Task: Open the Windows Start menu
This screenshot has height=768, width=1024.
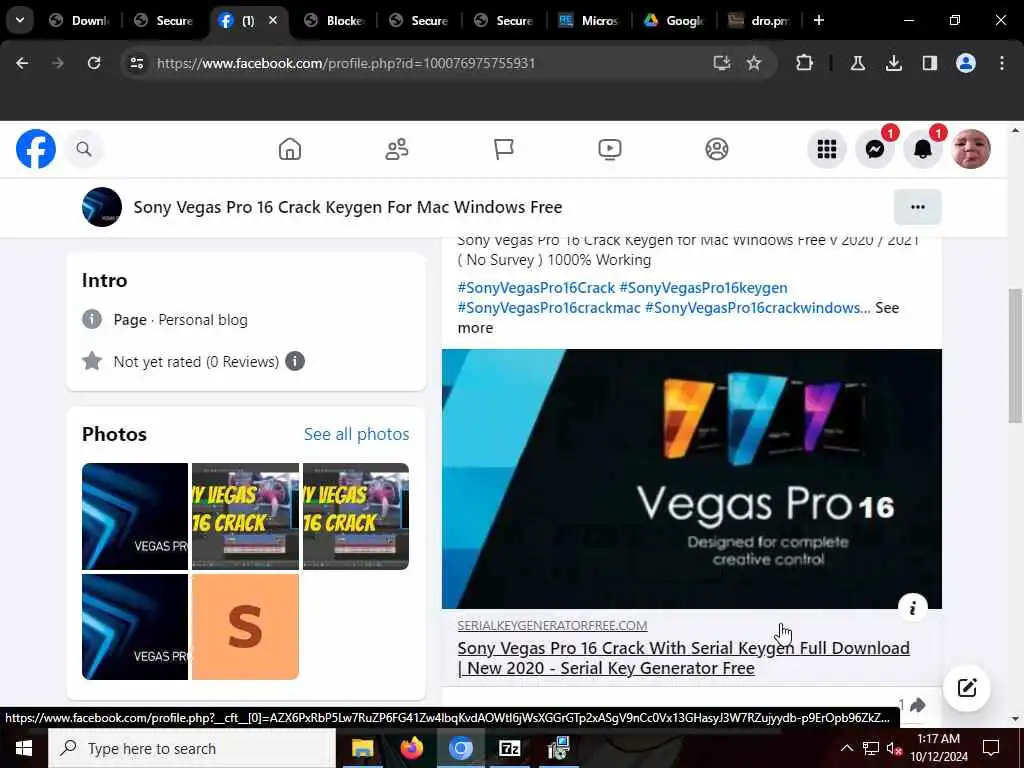Action: [24, 748]
